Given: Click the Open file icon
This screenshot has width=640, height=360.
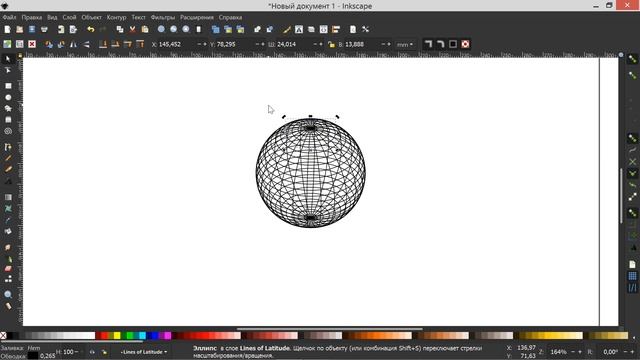Looking at the screenshot, I should (x=20, y=29).
